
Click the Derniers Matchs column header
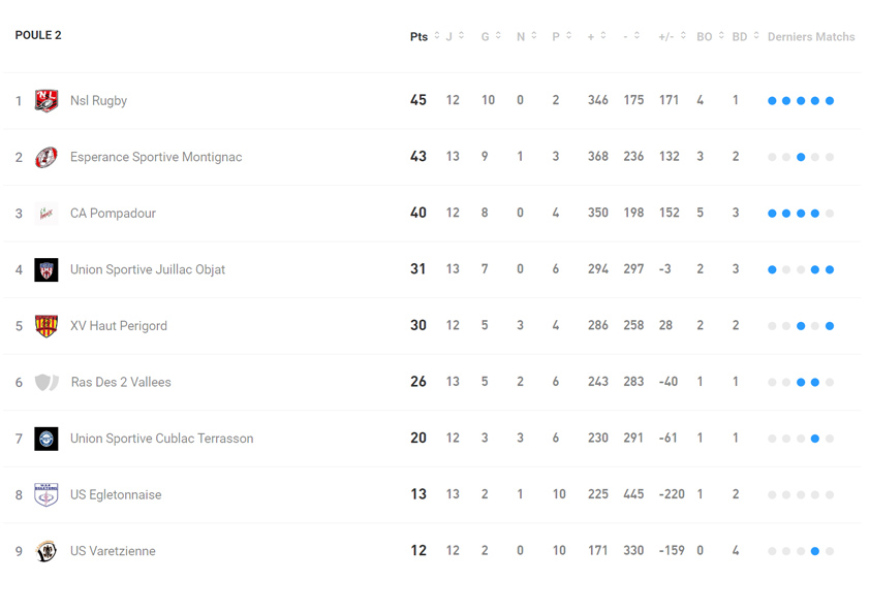811,37
